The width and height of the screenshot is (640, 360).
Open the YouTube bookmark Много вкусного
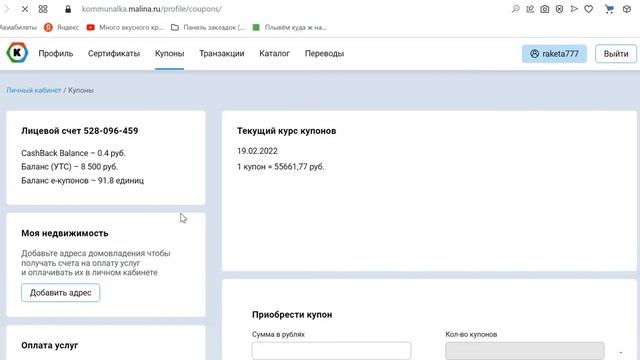(125, 27)
